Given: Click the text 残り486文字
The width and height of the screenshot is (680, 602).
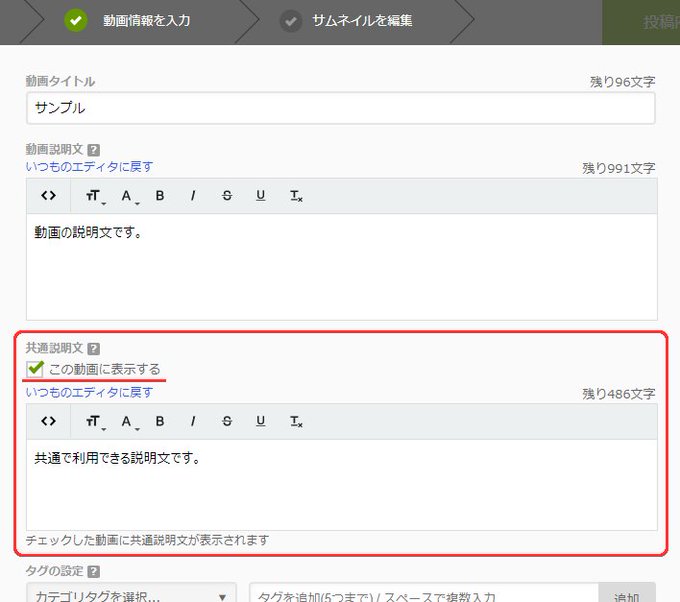Looking at the screenshot, I should pyautogui.click(x=618, y=394).
